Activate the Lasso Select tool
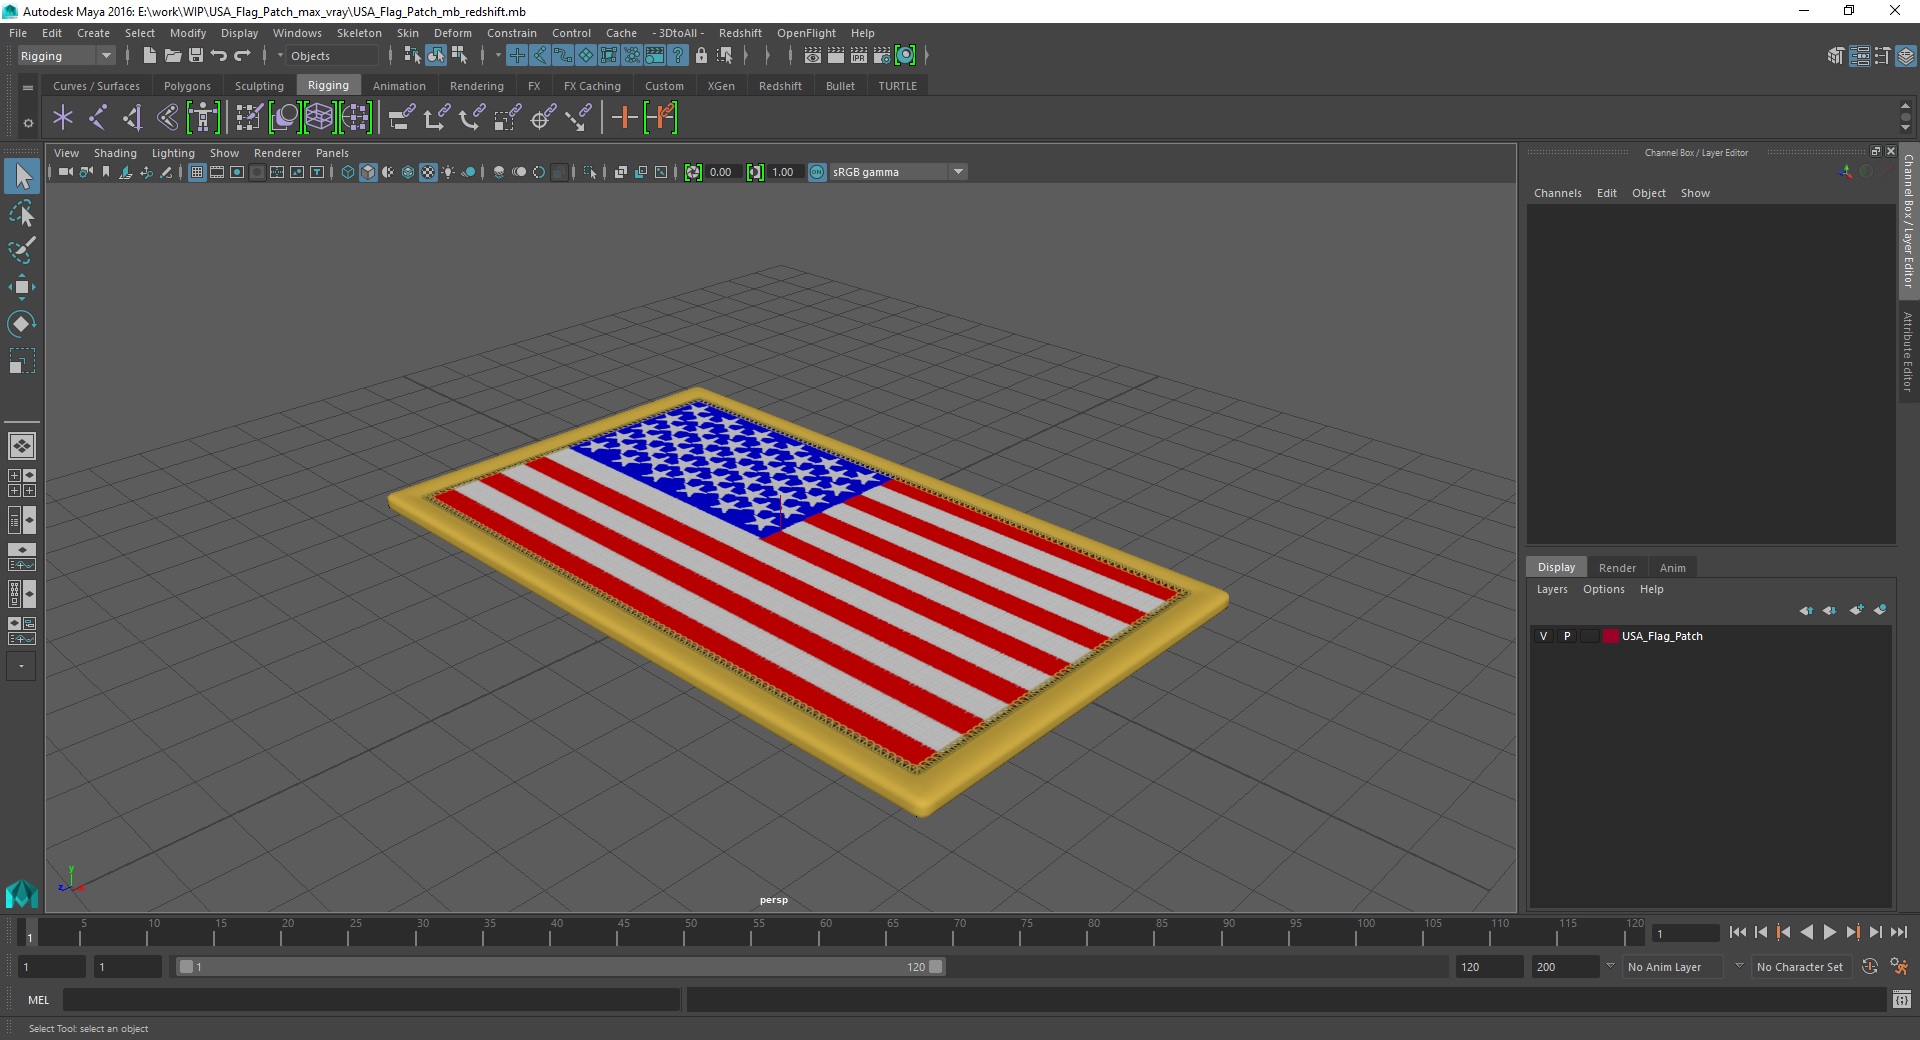 click(22, 214)
